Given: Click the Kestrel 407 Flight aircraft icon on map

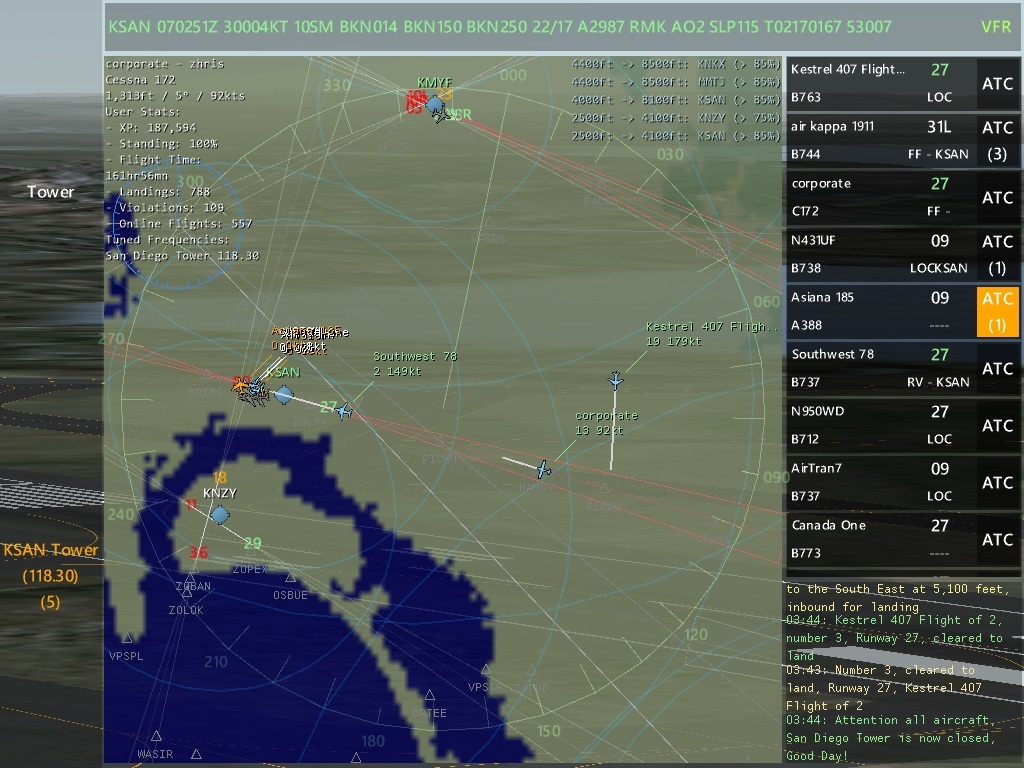Looking at the screenshot, I should 615,380.
